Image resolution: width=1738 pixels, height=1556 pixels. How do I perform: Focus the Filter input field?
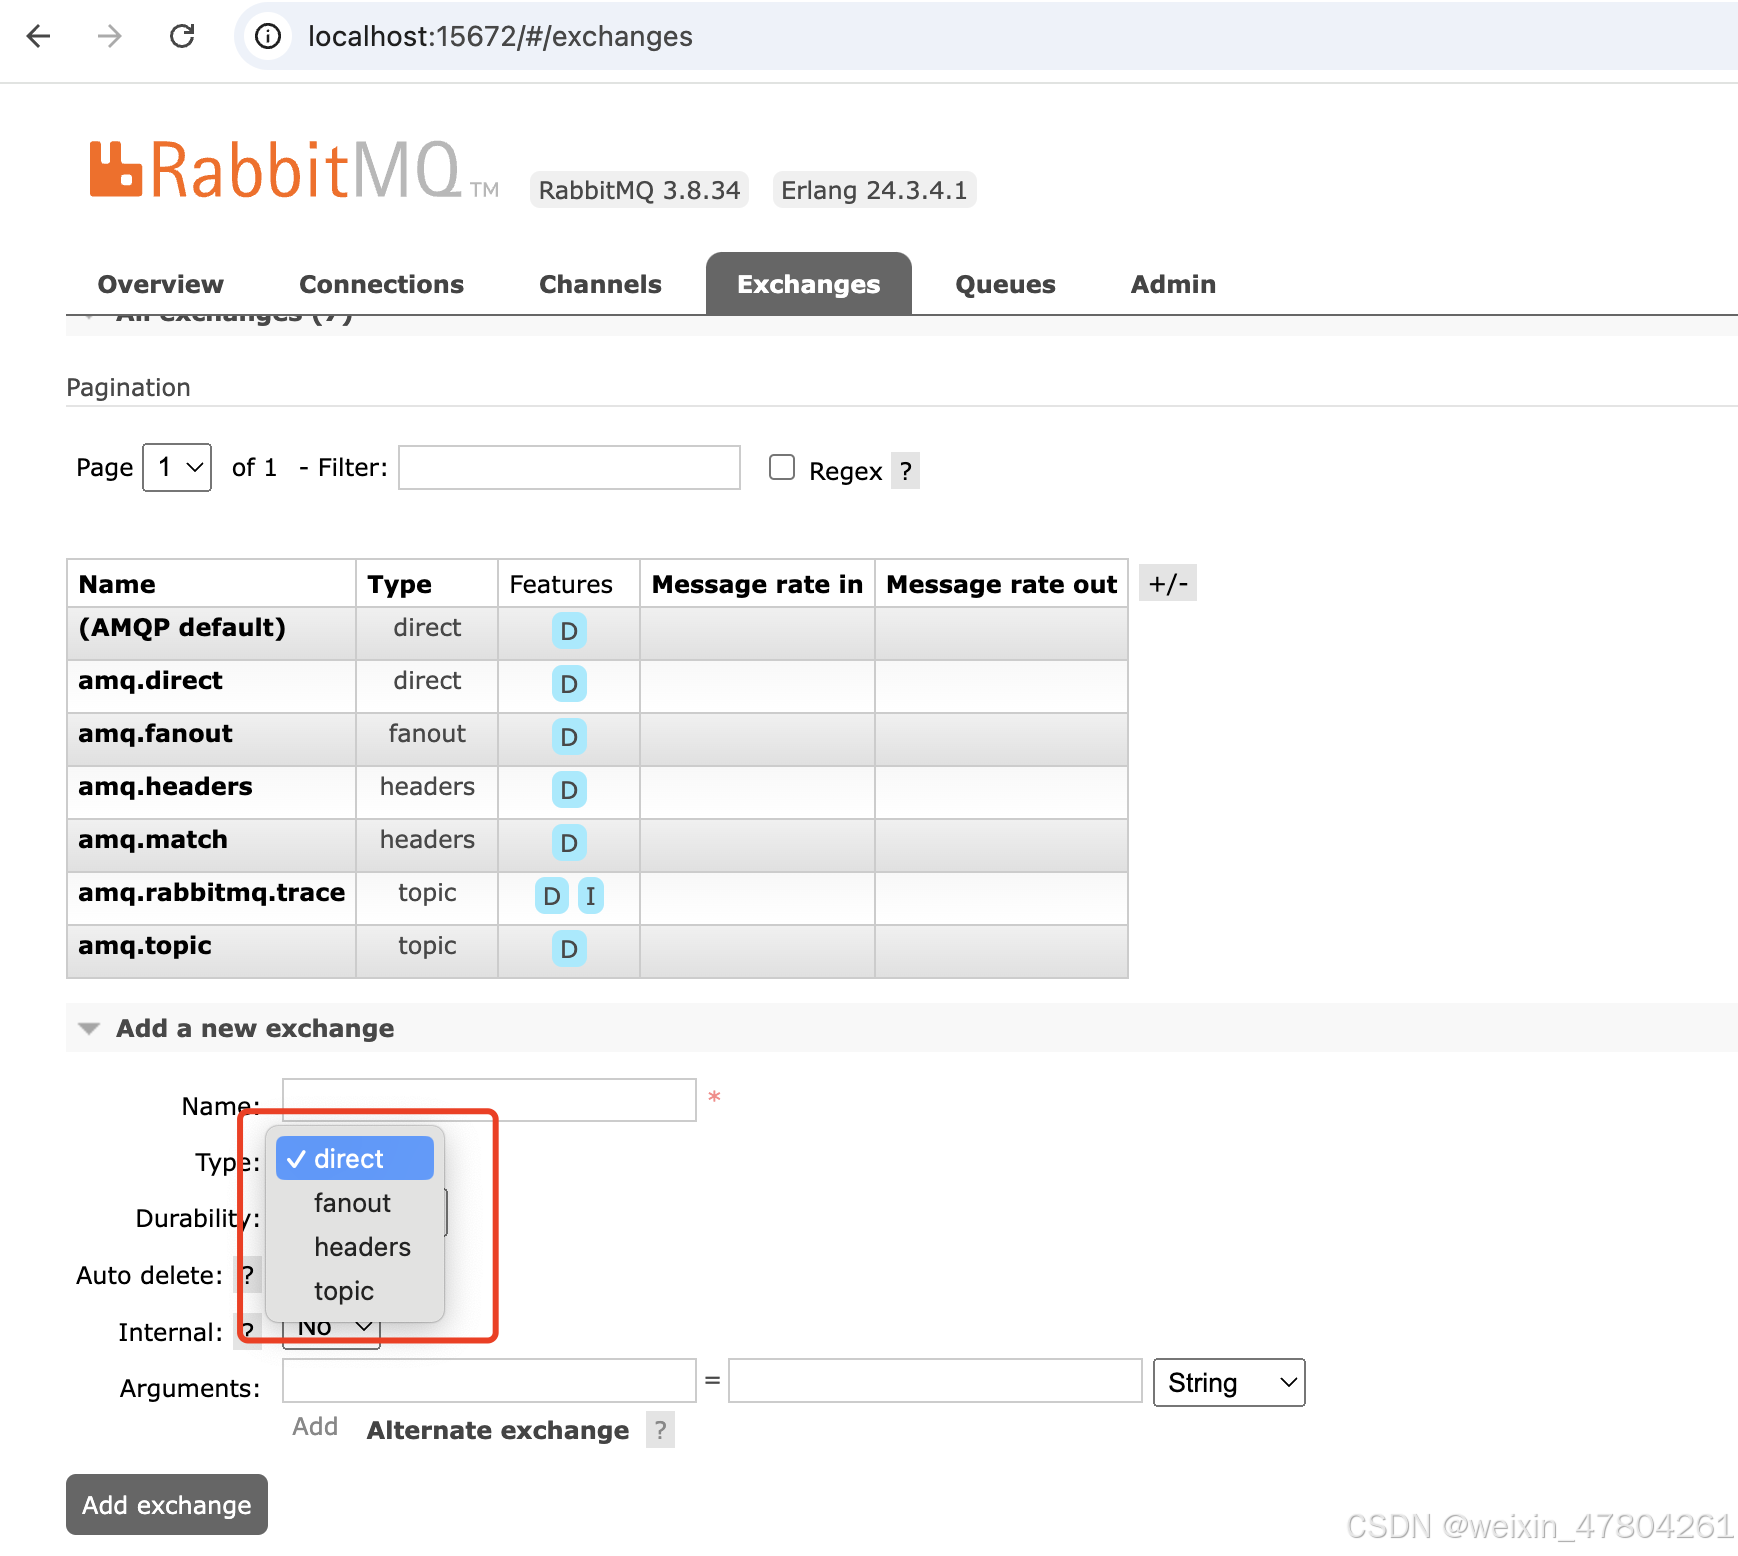[x=569, y=467]
